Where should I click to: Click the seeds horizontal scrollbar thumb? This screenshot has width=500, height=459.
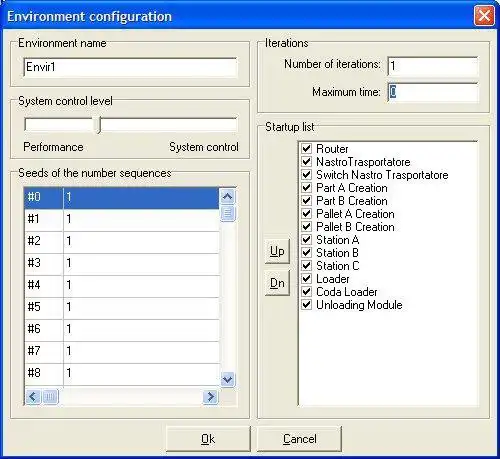50,397
